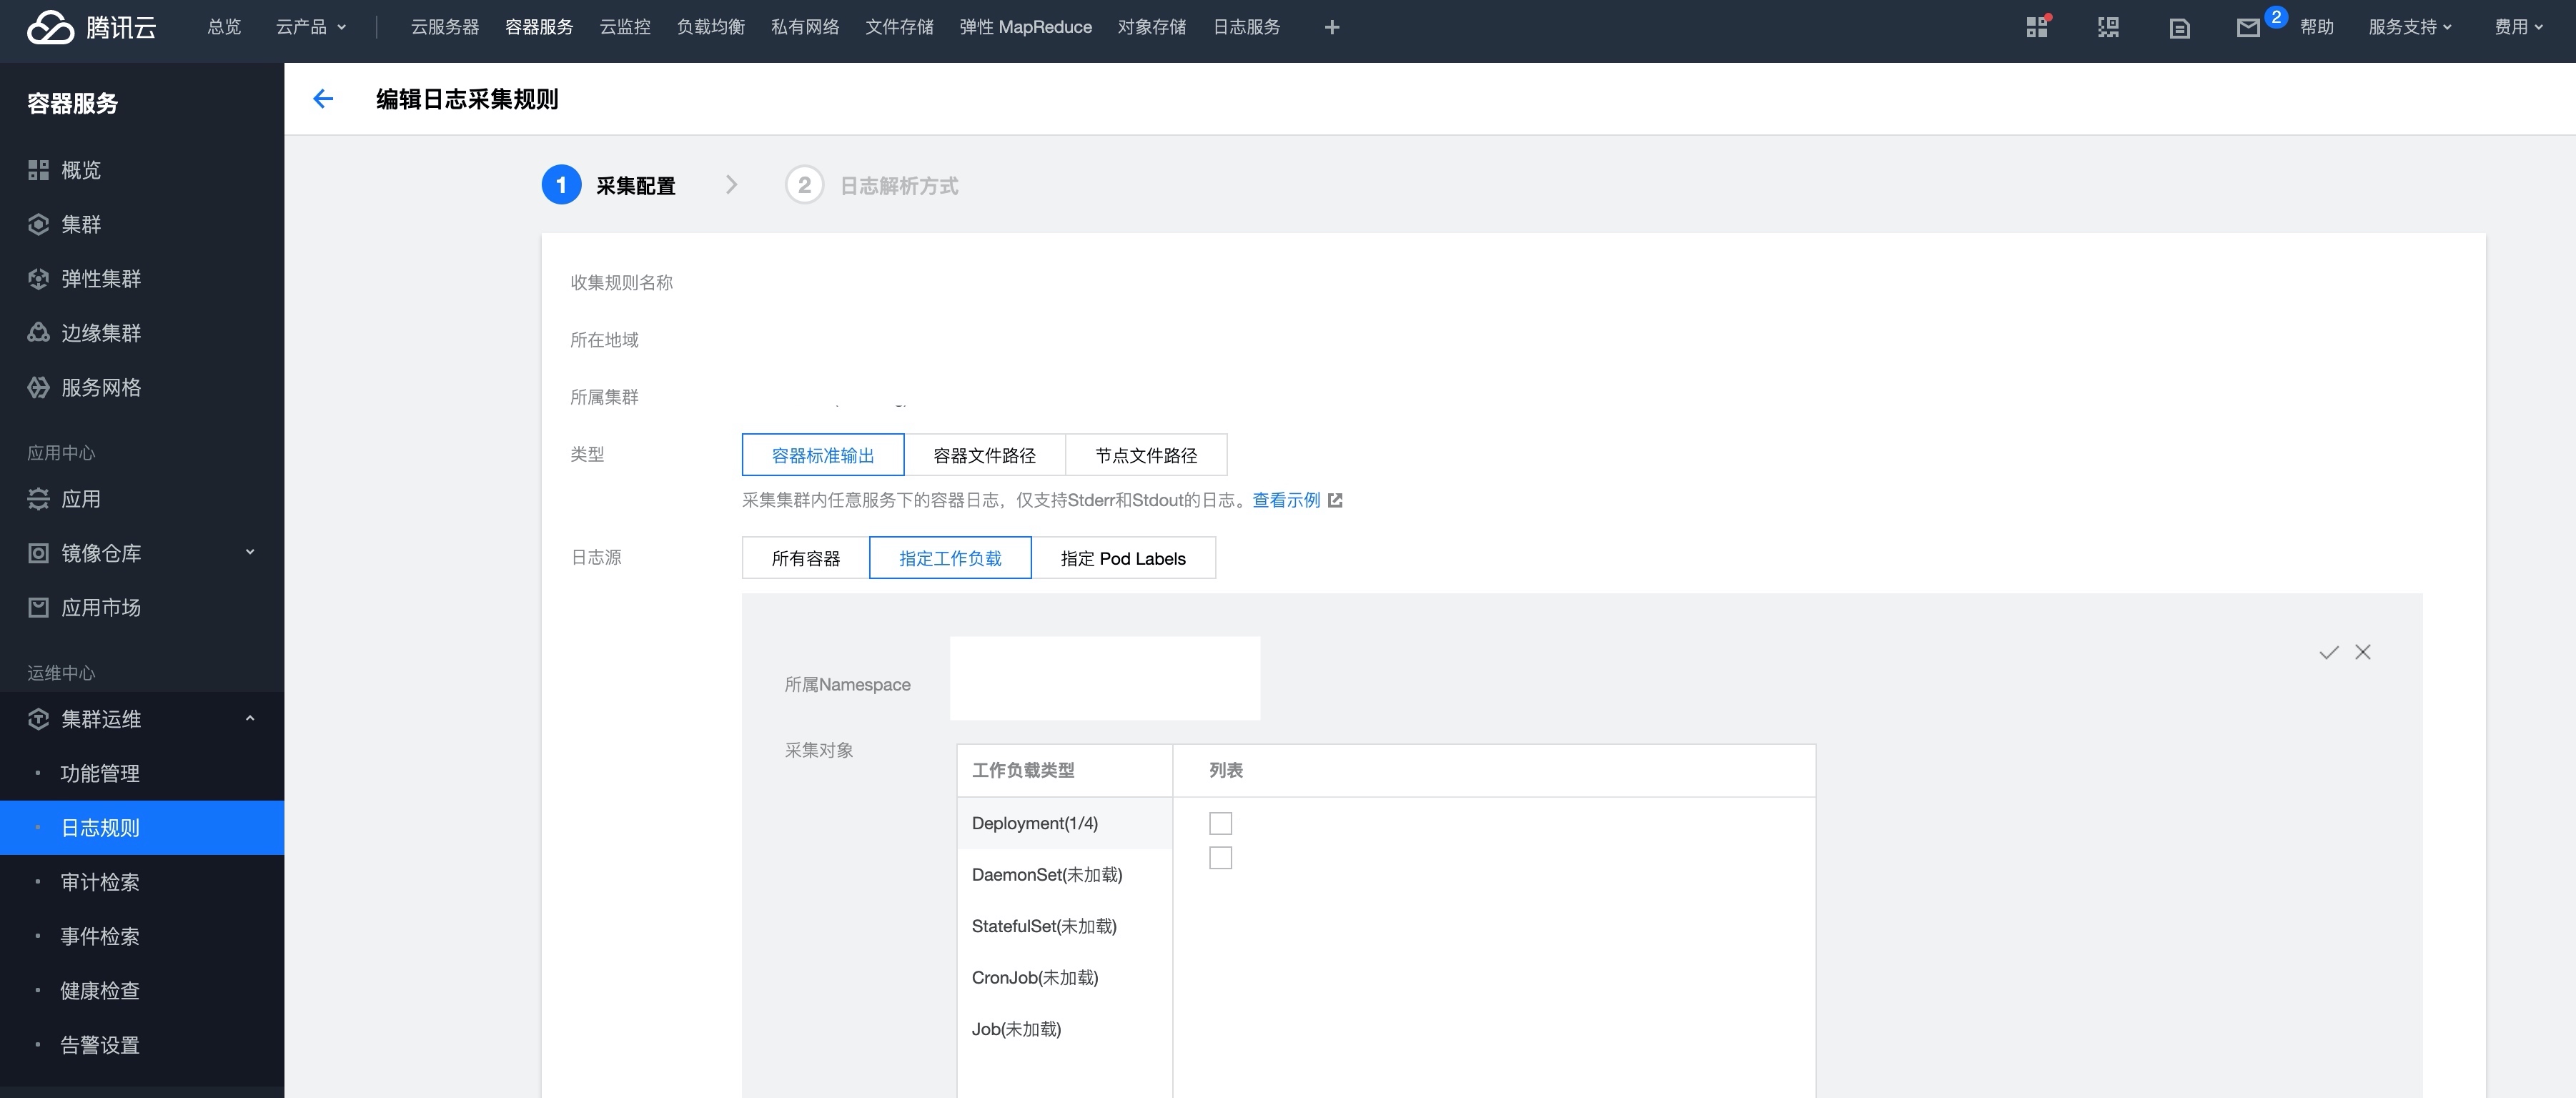Go back using the blue back arrow
The image size is (2576, 1098).
click(x=322, y=99)
